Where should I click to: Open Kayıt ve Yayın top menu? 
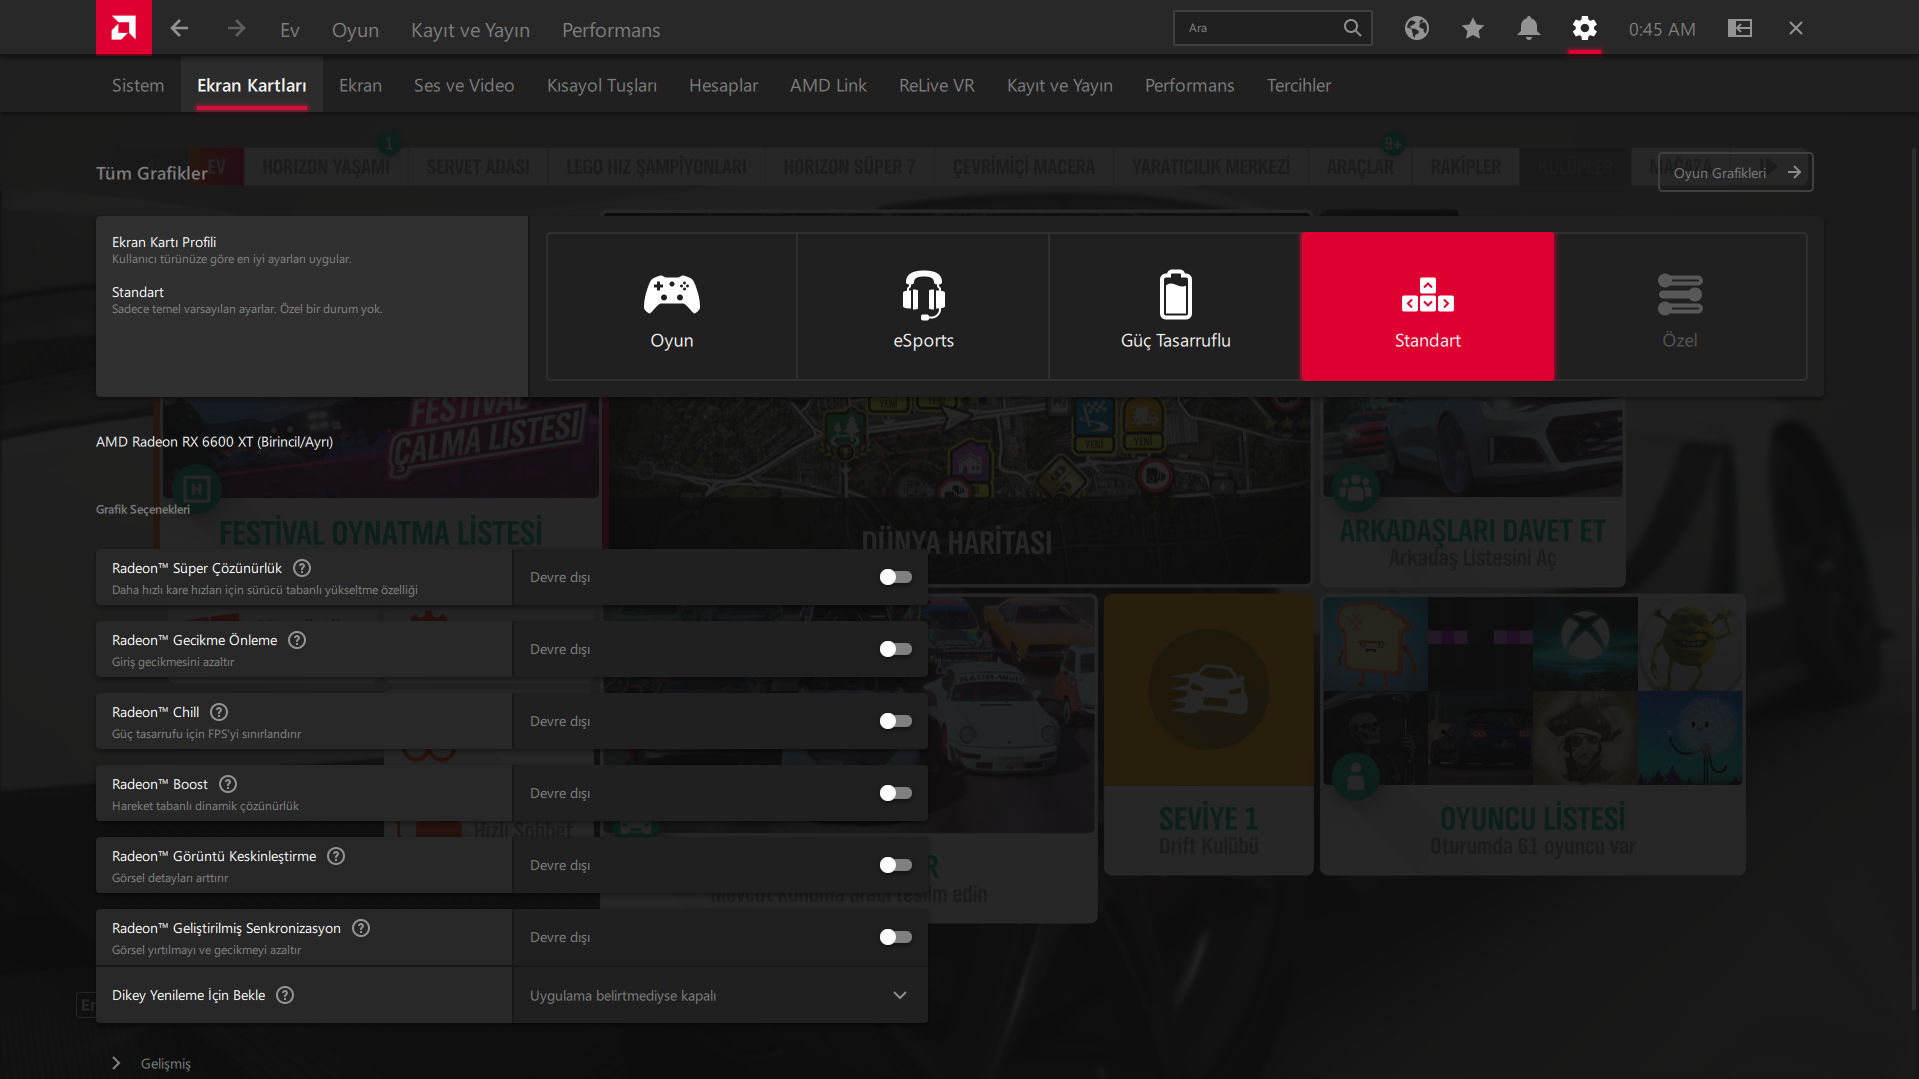[x=470, y=30]
